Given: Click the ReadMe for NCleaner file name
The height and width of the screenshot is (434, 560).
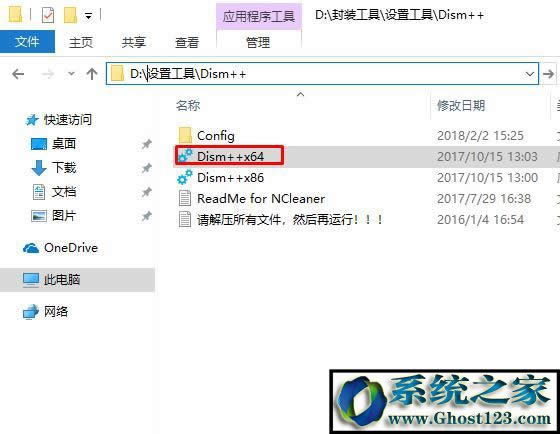Looking at the screenshot, I should (x=261, y=199).
